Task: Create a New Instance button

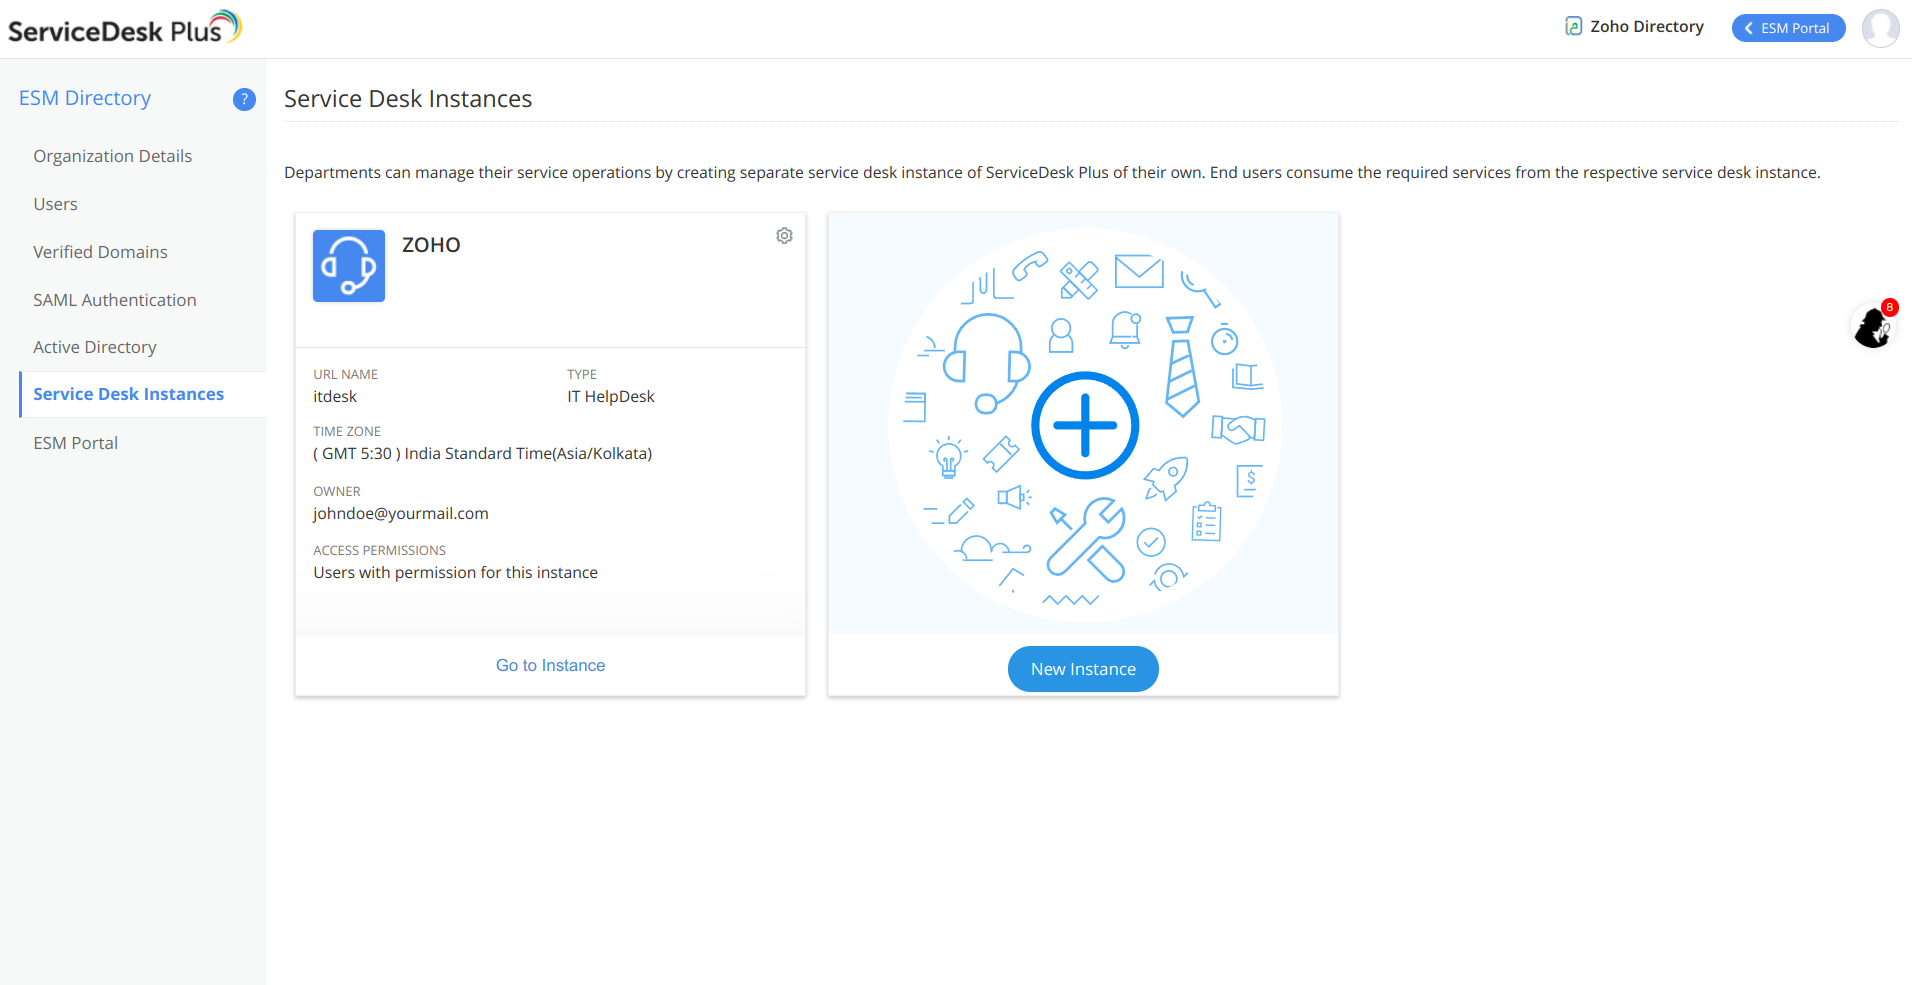Action: 1083,669
